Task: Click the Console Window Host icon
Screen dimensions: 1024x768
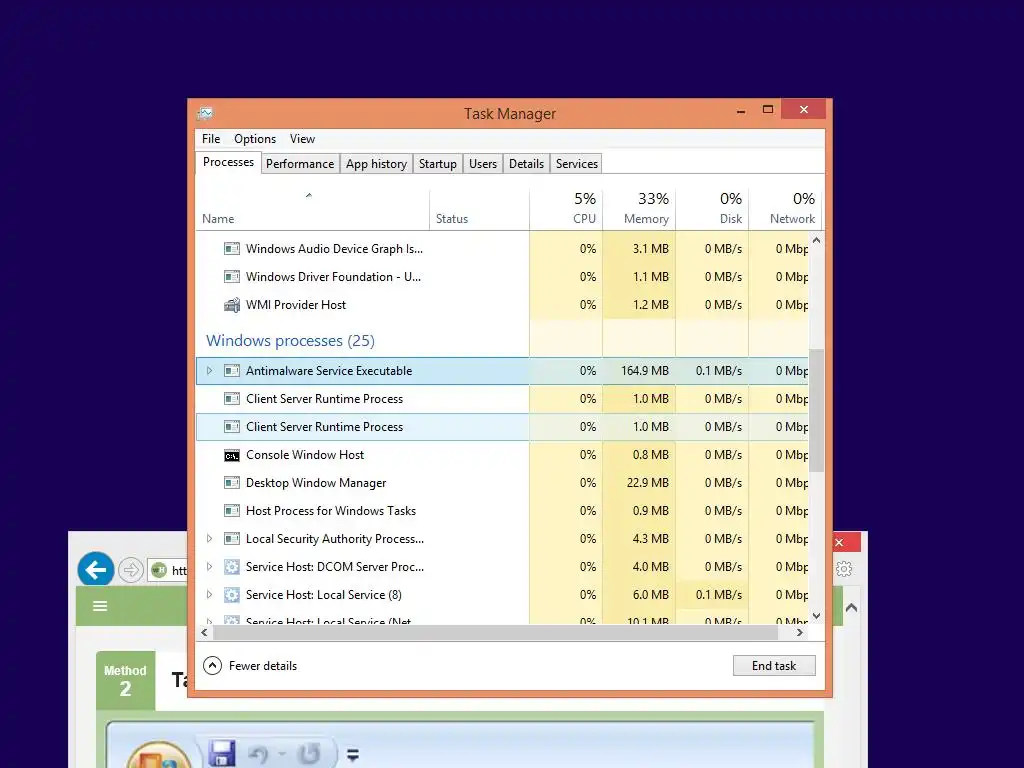Action: coord(232,455)
